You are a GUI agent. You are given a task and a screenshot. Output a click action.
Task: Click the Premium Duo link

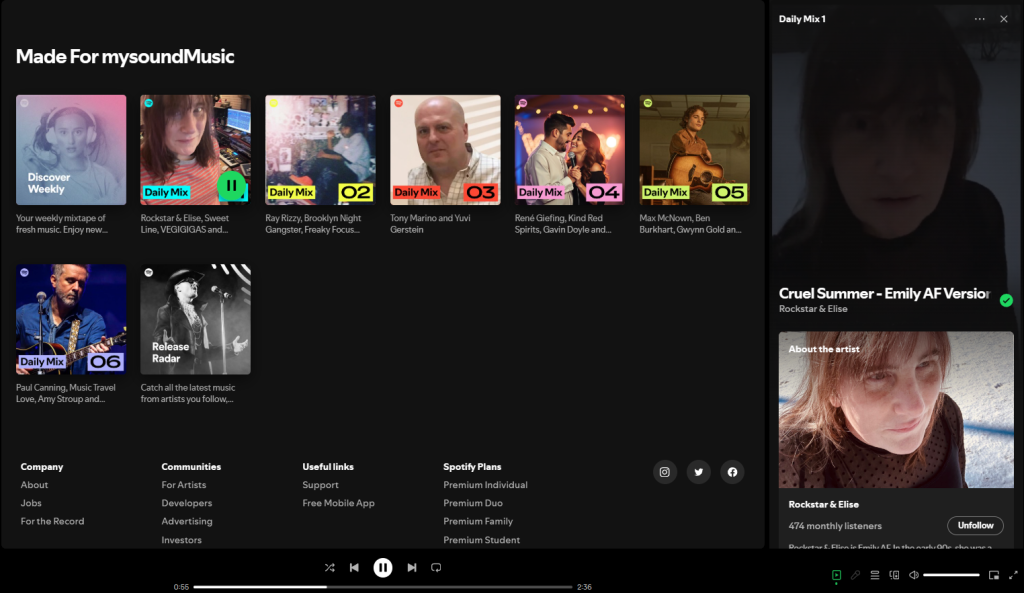click(473, 503)
